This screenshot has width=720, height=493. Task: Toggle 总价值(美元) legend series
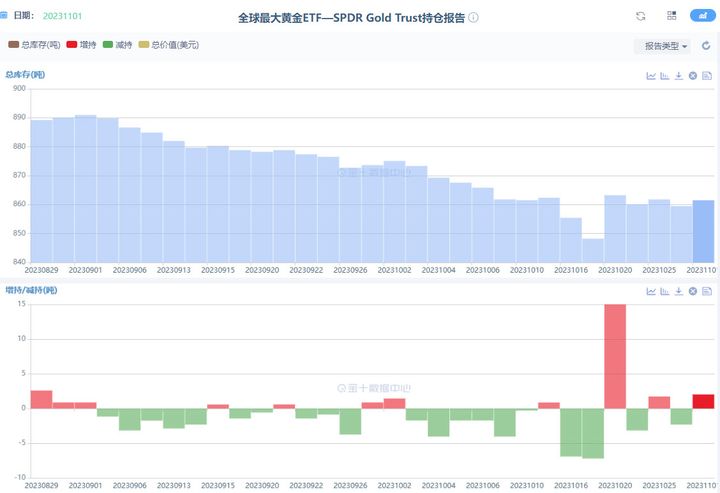[170, 45]
